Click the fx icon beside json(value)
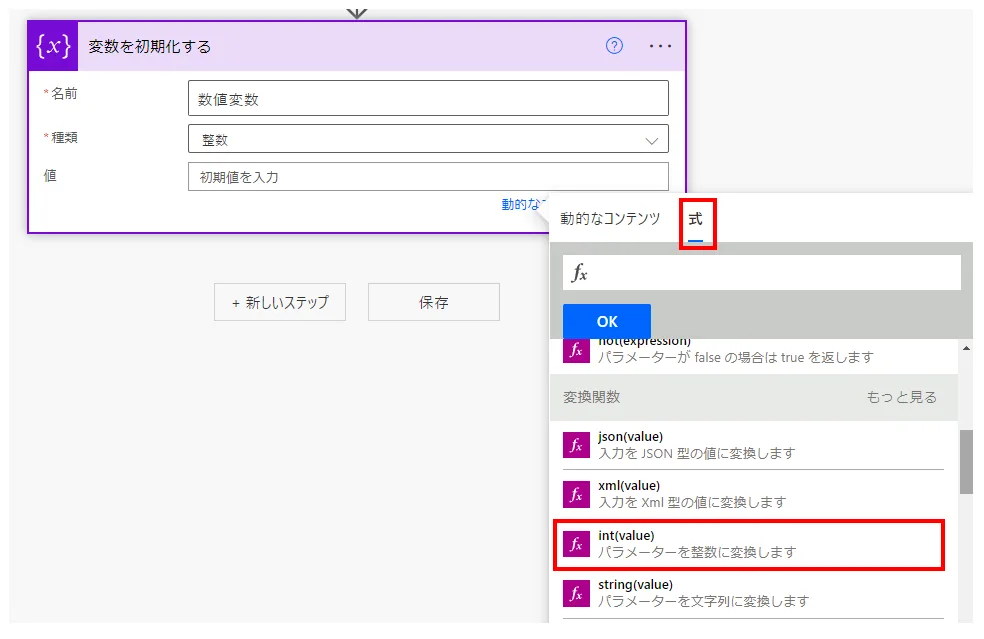This screenshot has width=984, height=639. (576, 445)
